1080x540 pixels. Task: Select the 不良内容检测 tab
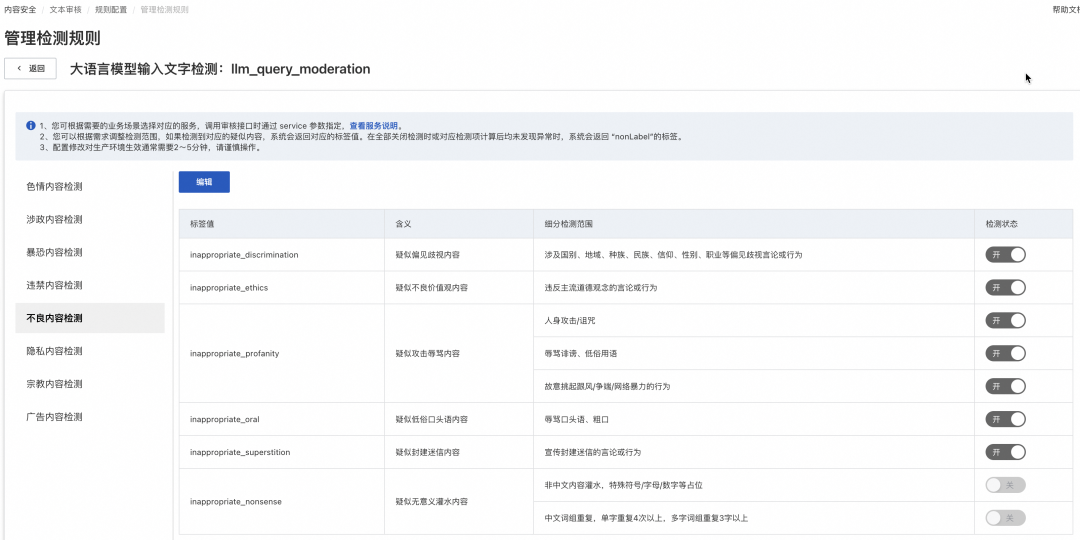(x=90, y=318)
